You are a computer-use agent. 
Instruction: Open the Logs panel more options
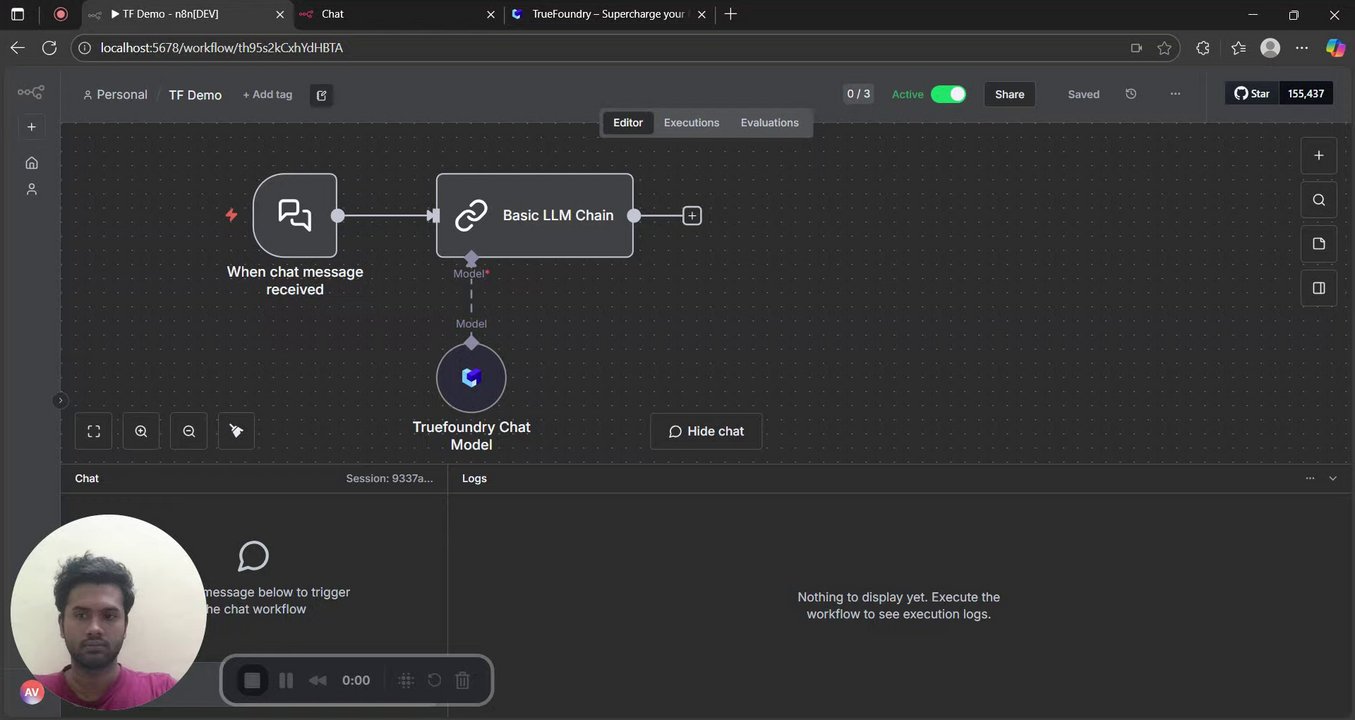[x=1310, y=478]
